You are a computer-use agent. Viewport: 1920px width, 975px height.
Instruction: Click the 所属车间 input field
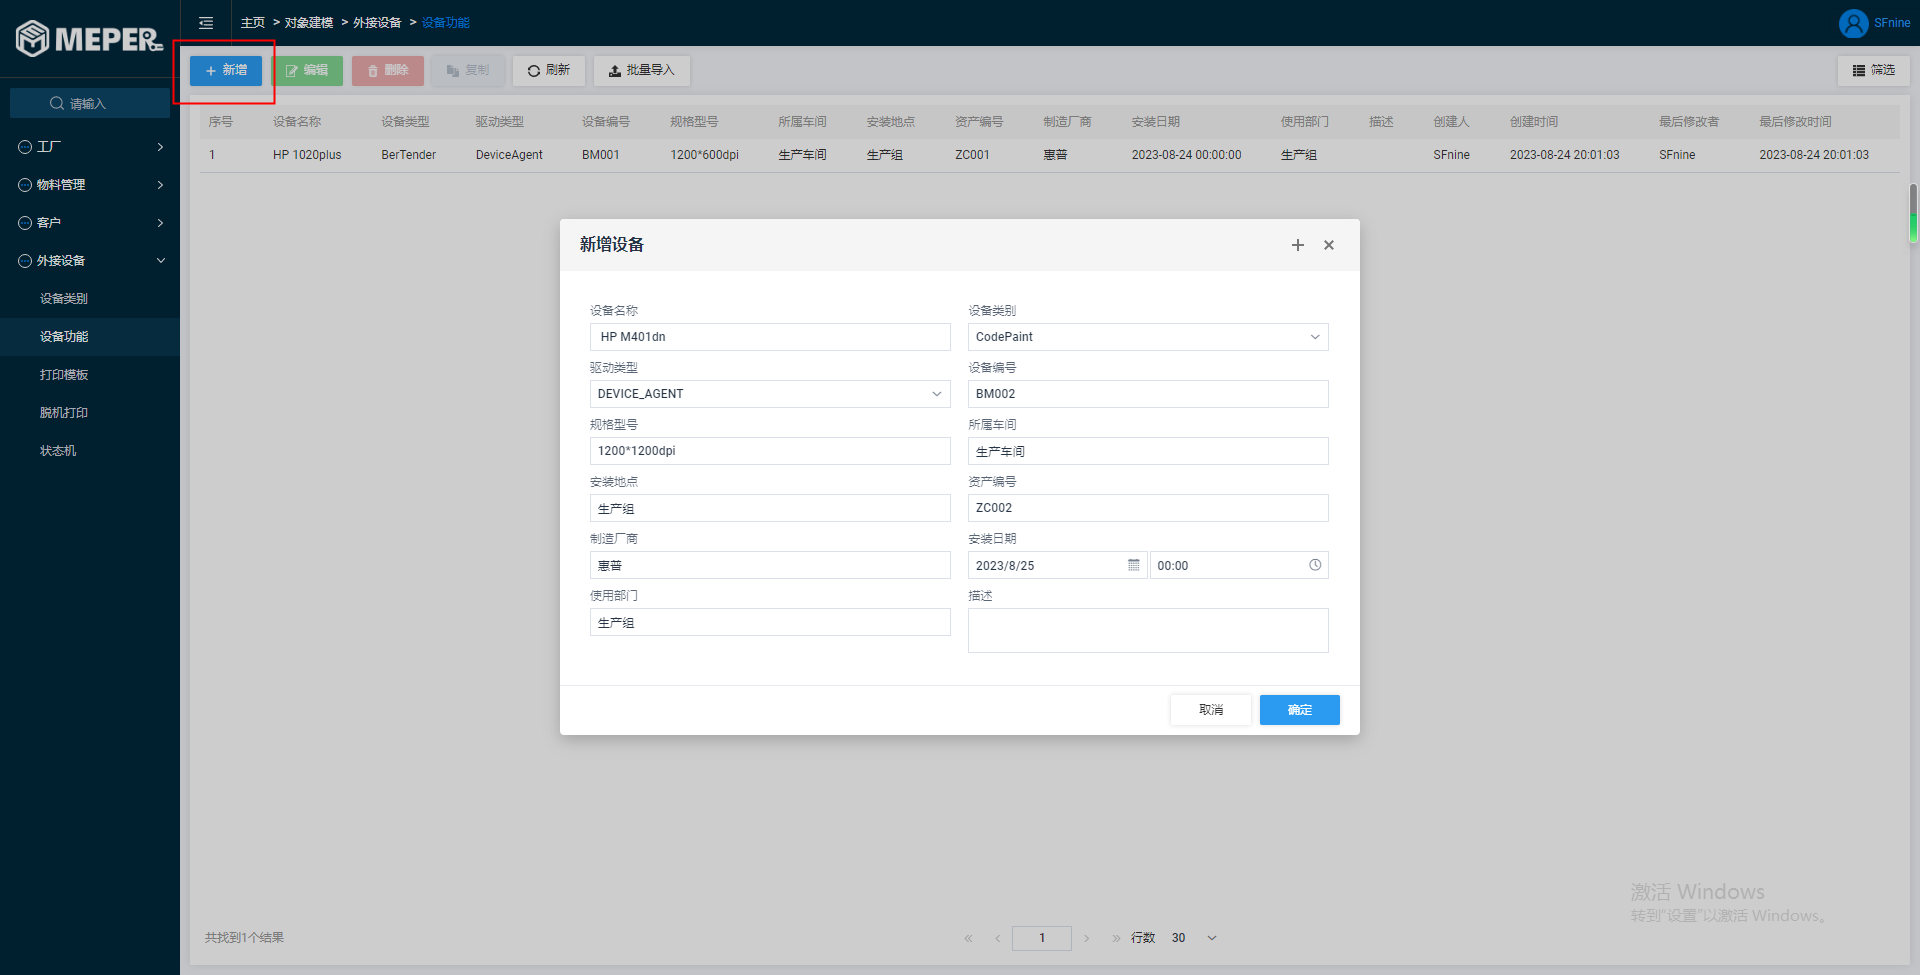(x=1148, y=451)
